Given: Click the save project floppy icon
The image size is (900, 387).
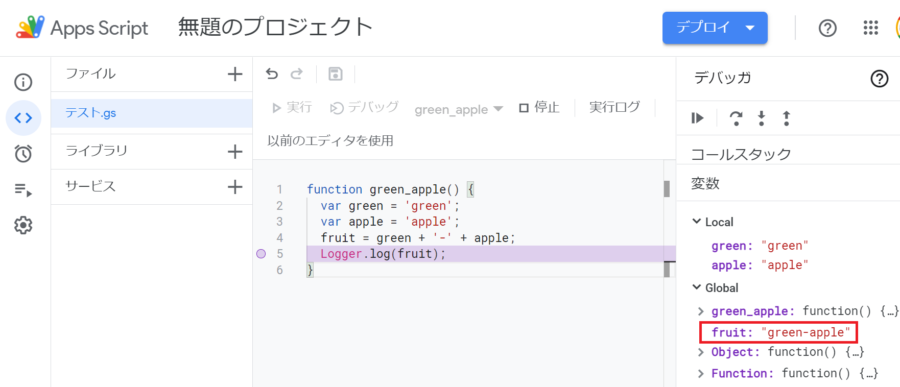Looking at the screenshot, I should pyautogui.click(x=335, y=73).
